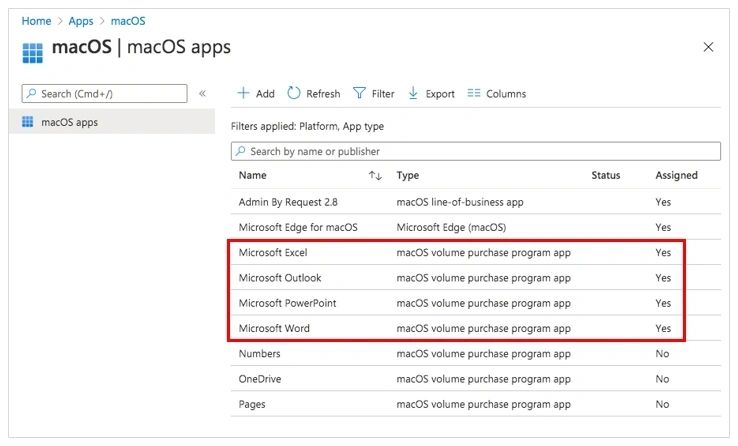
Task: Click the Filter funnel icon
Action: [x=359, y=93]
